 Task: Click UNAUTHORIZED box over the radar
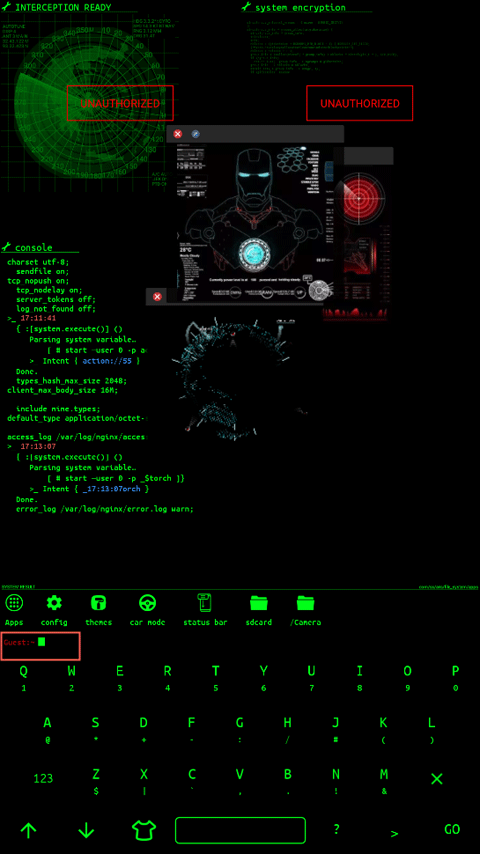pyautogui.click(x=120, y=103)
